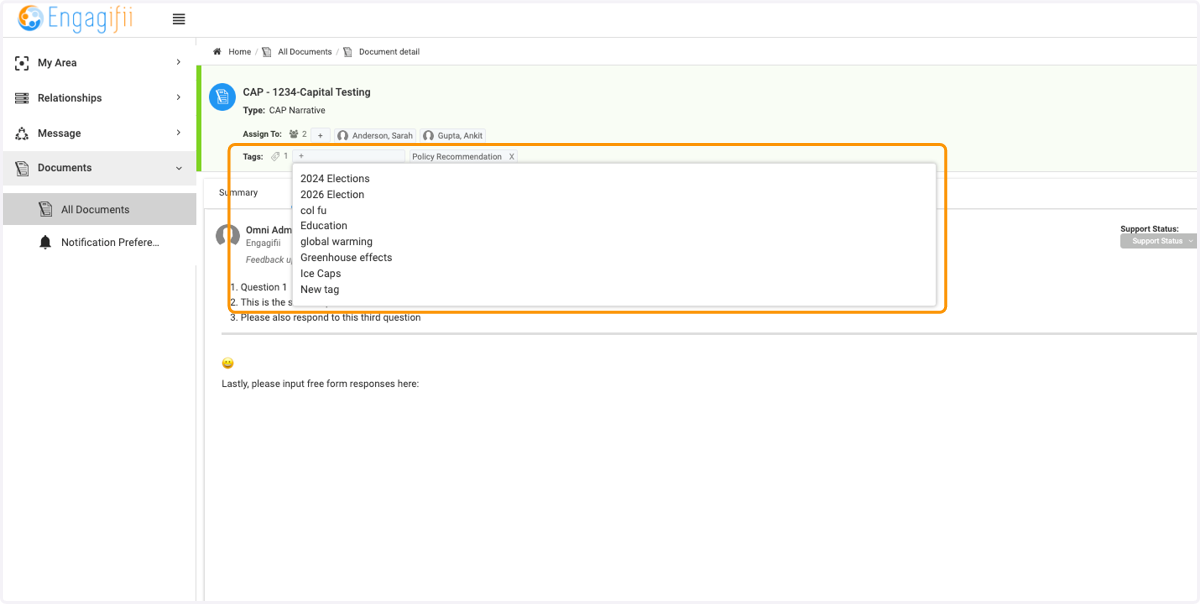The height and width of the screenshot is (604, 1200).
Task: Select the New tag option
Action: pyautogui.click(x=319, y=290)
